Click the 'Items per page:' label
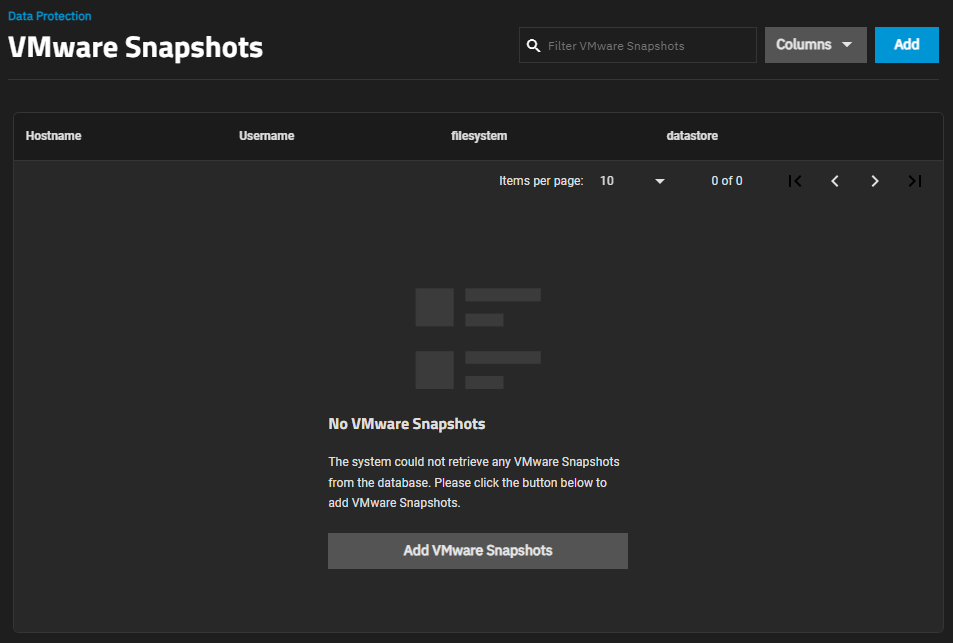This screenshot has width=953, height=643. coord(541,181)
